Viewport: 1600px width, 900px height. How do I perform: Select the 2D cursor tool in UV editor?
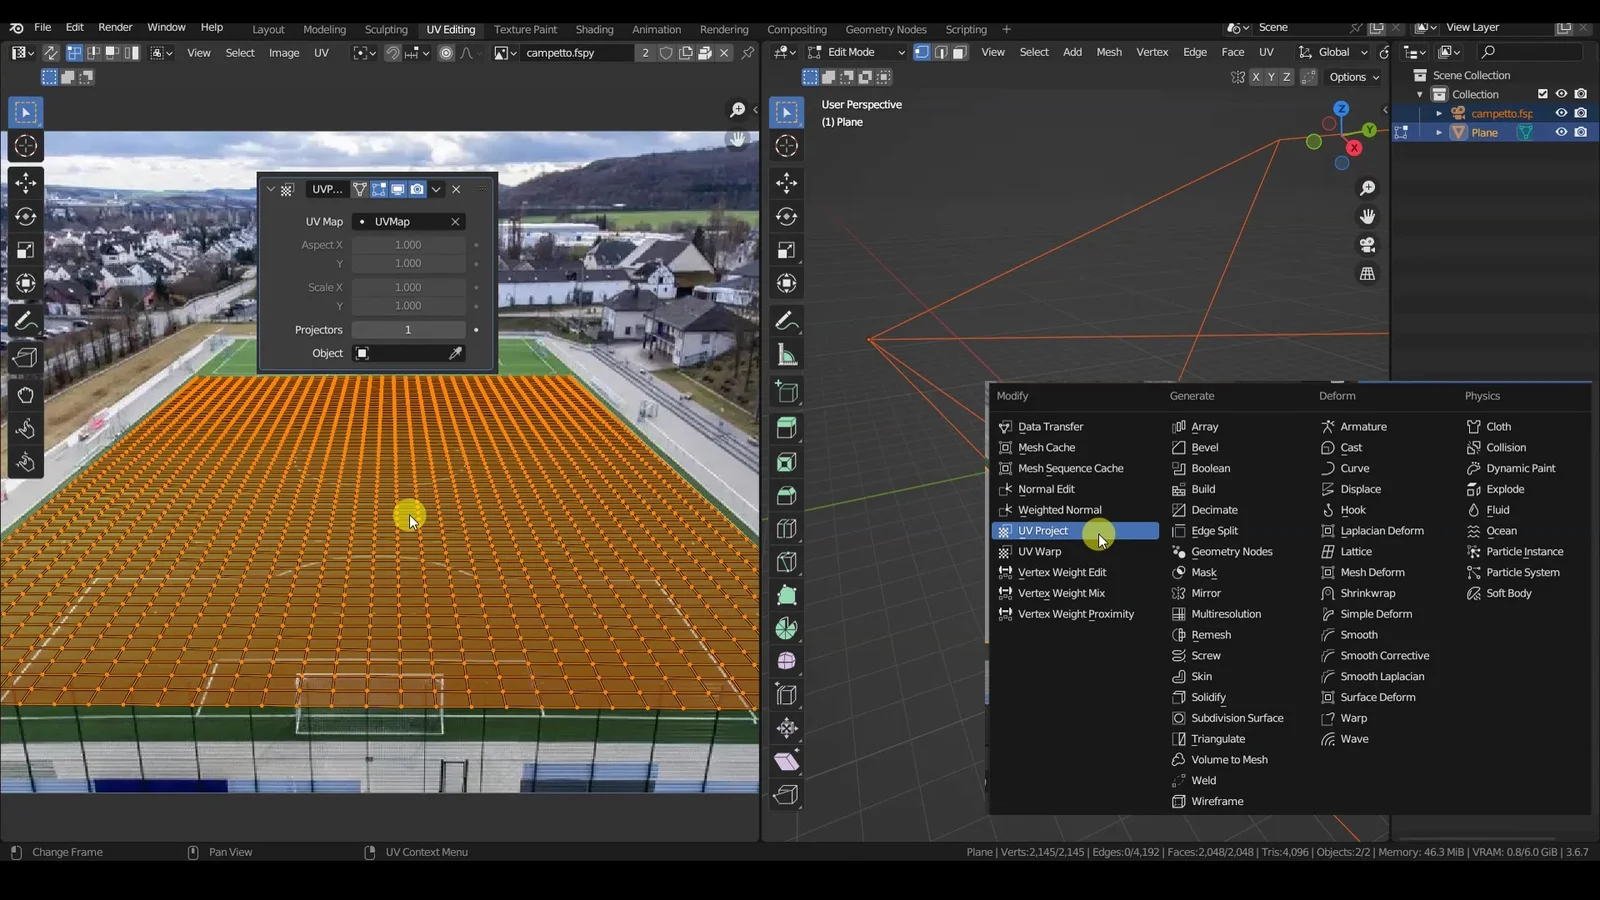[x=26, y=146]
